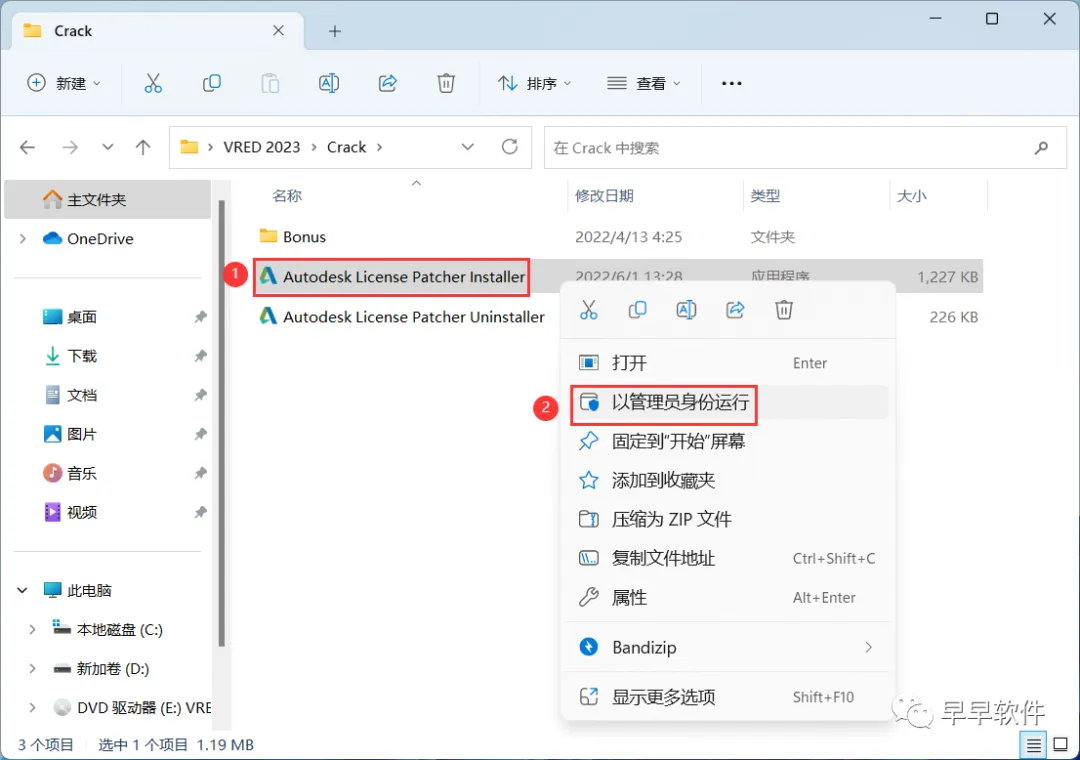
Task: Select the Bonus folder
Action: pos(292,237)
